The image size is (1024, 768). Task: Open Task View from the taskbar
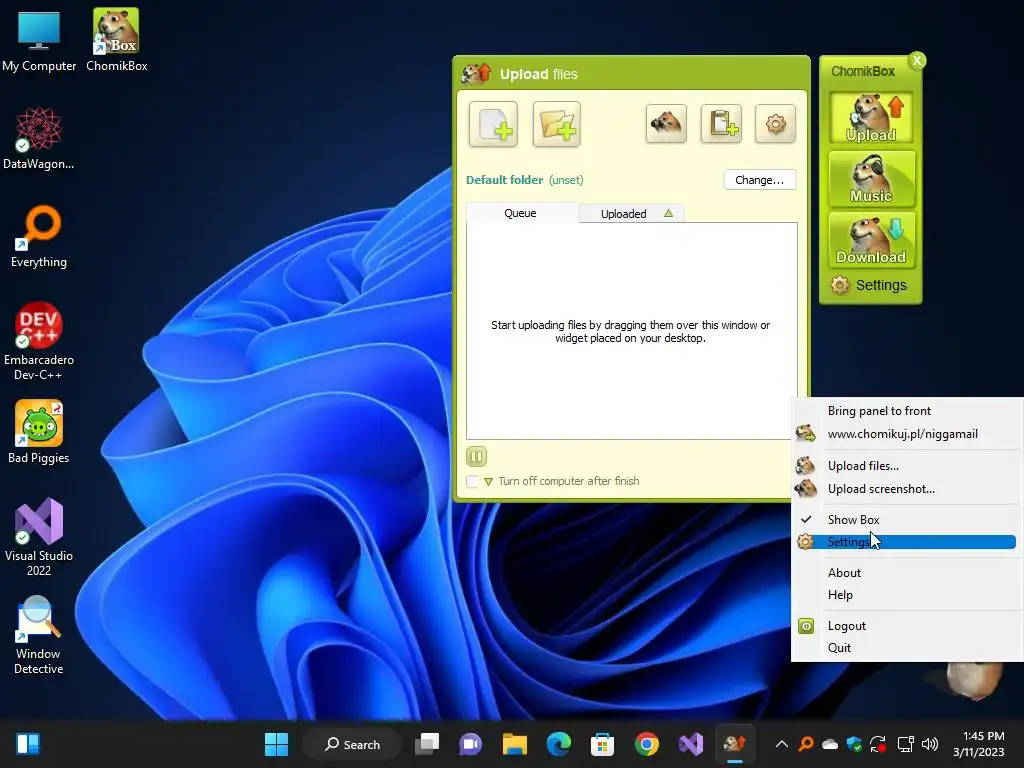427,744
